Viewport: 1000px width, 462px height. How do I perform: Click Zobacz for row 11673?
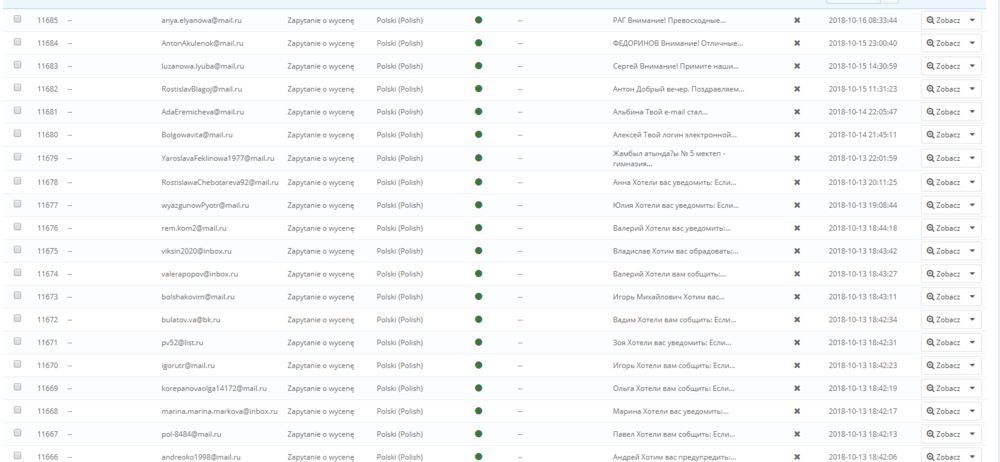[943, 297]
